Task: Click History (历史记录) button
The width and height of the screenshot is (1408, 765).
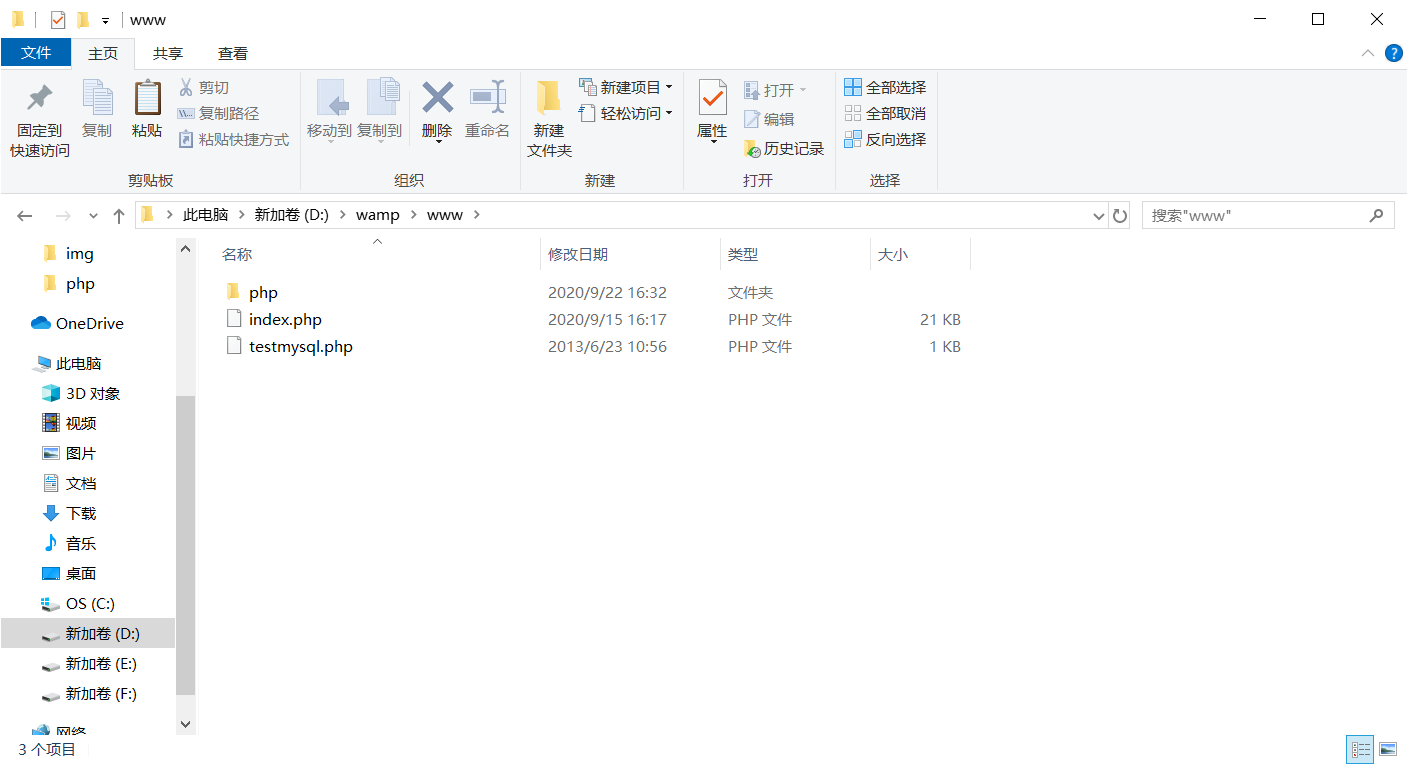Action: point(784,149)
